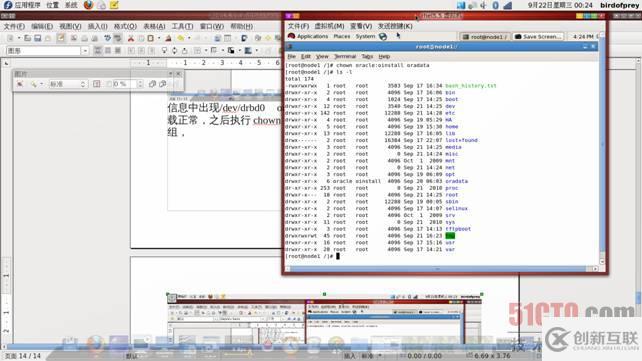Open the 图形 style list dropdown arrow
This screenshot has width=642, height=361.
(x=85, y=51)
